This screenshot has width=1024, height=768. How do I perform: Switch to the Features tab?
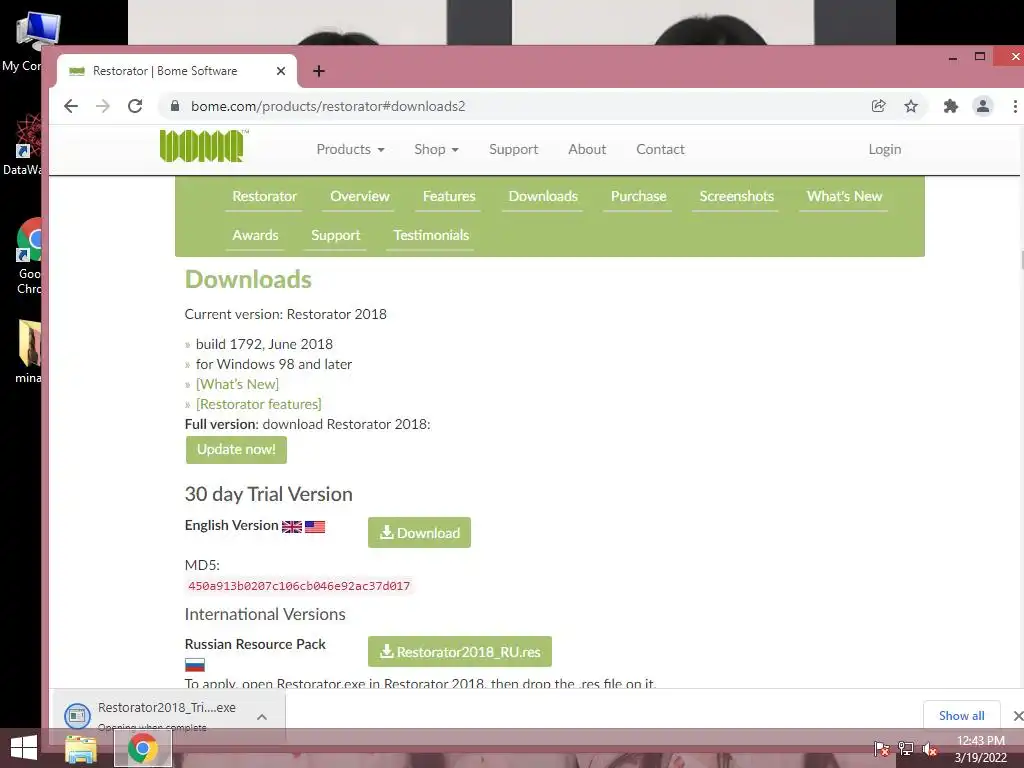click(x=449, y=197)
